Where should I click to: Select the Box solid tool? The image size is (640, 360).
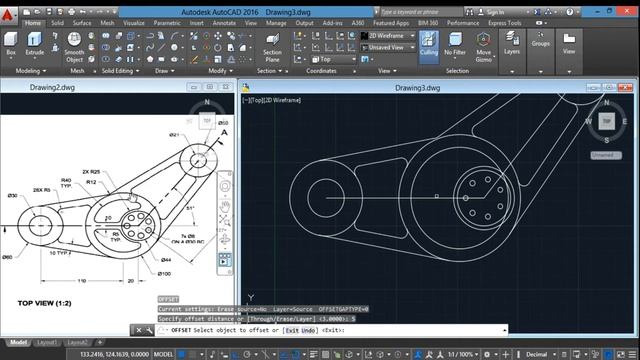click(11, 44)
